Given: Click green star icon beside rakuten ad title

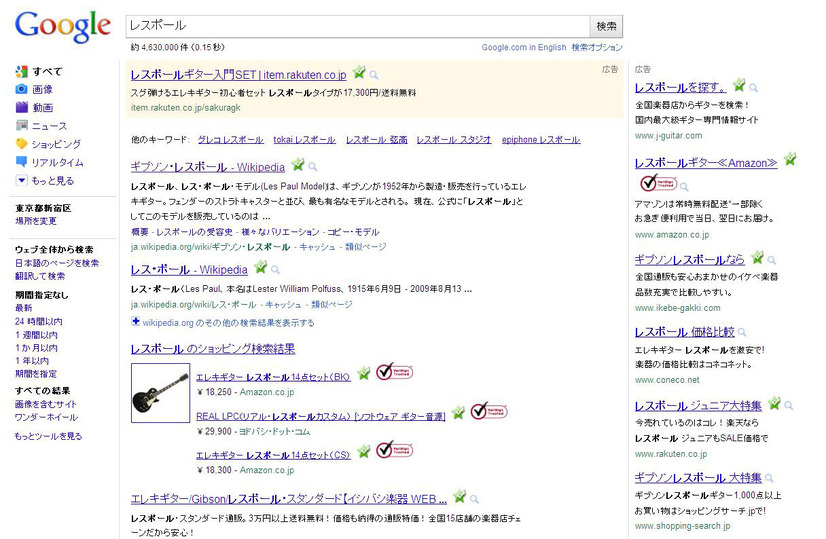Looking at the screenshot, I should (359, 72).
